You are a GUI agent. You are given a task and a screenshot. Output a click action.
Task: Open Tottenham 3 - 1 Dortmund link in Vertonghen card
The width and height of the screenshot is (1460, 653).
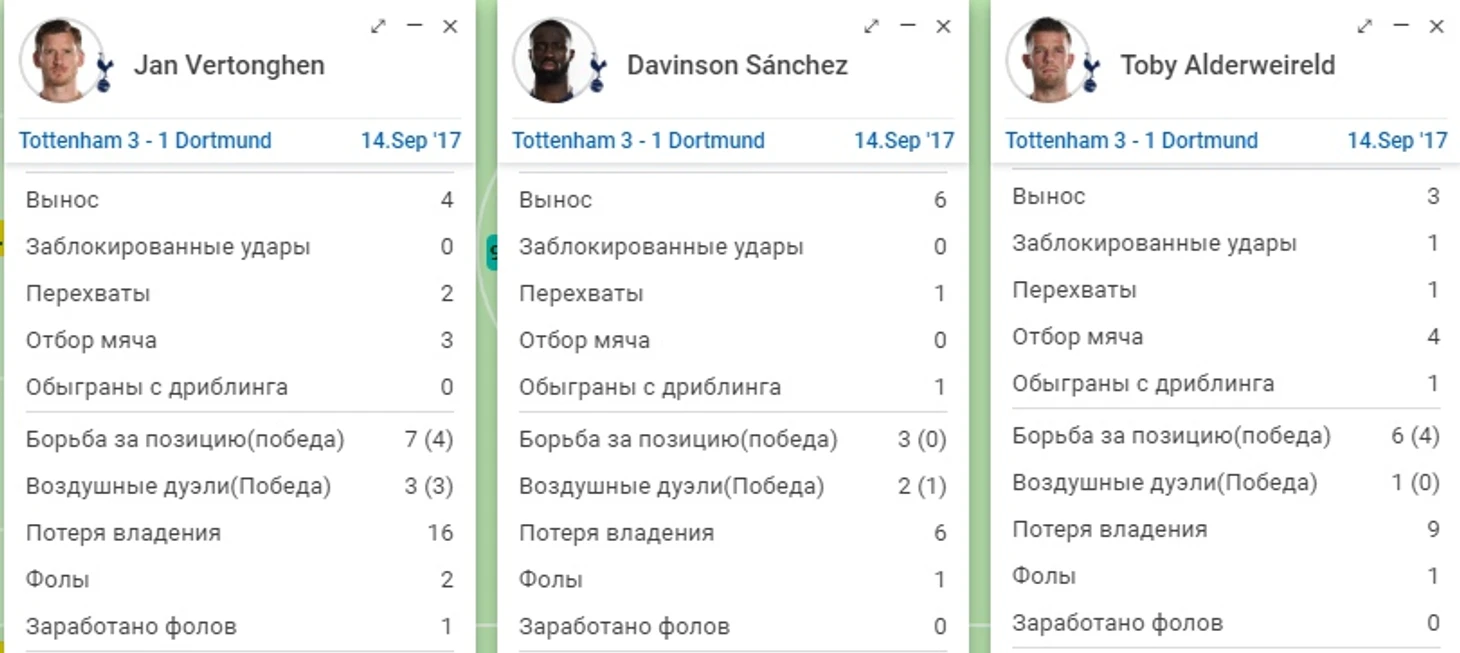point(145,140)
